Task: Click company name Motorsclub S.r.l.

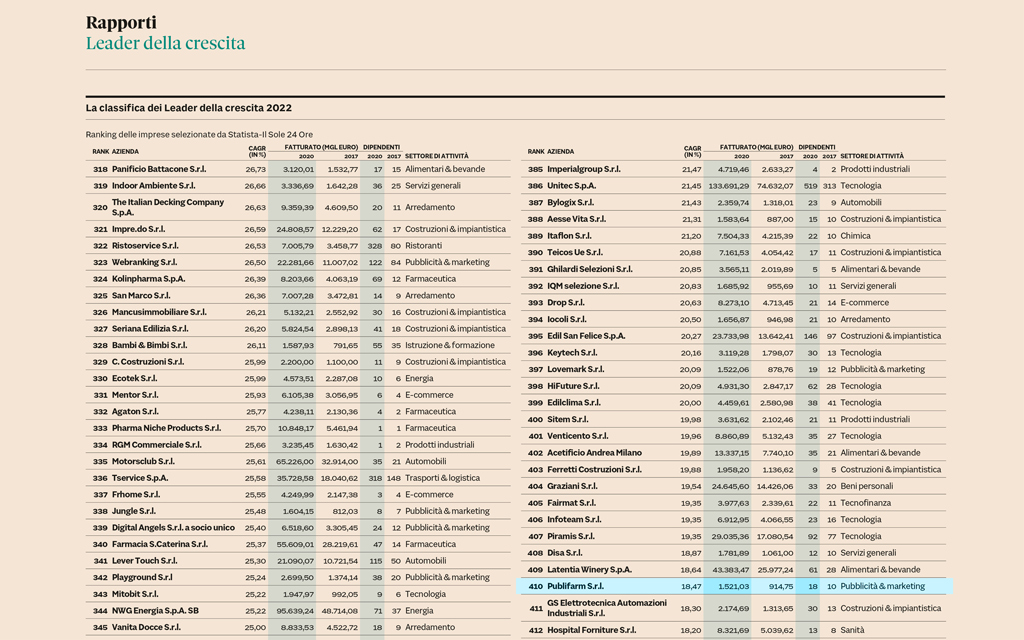Action: click(143, 461)
